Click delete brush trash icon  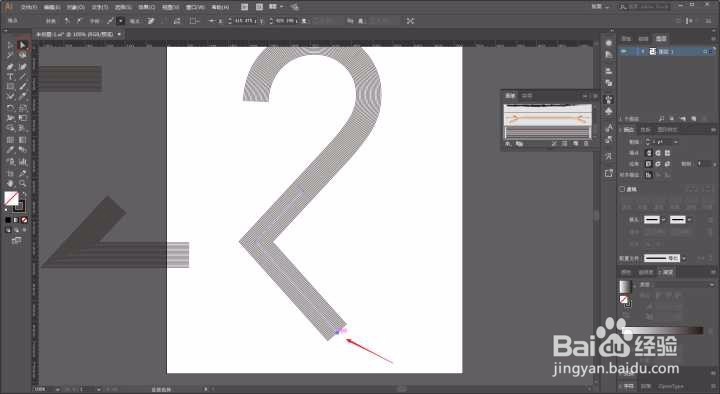(586, 144)
